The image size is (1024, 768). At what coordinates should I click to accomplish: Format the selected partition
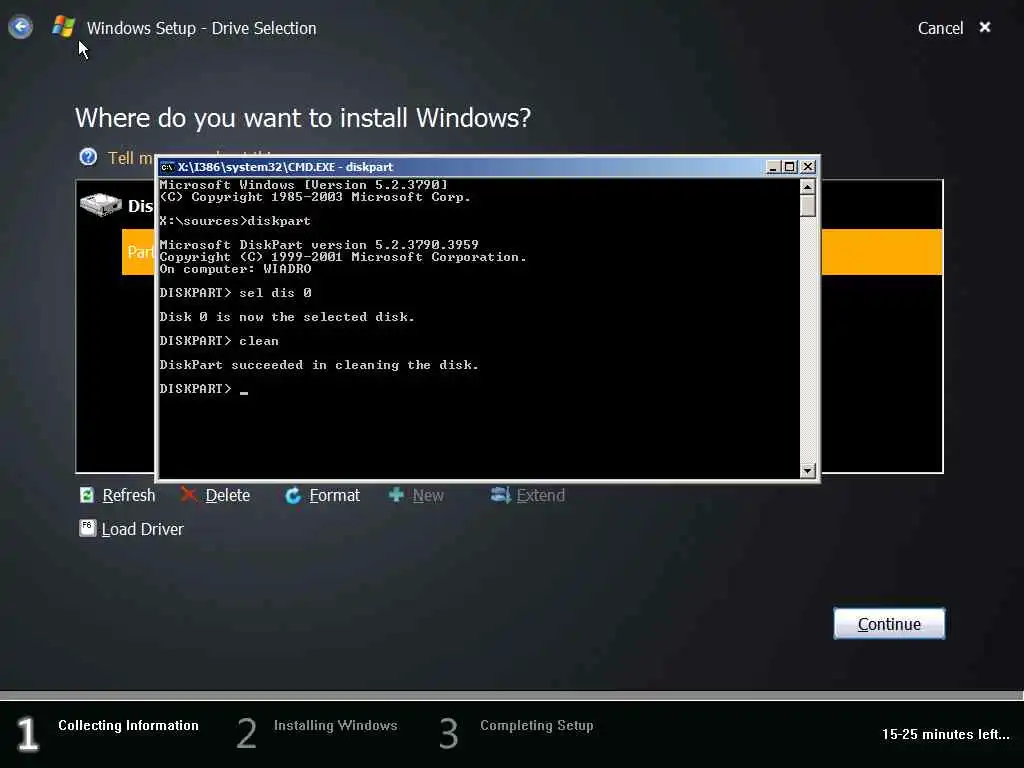pyautogui.click(x=334, y=496)
